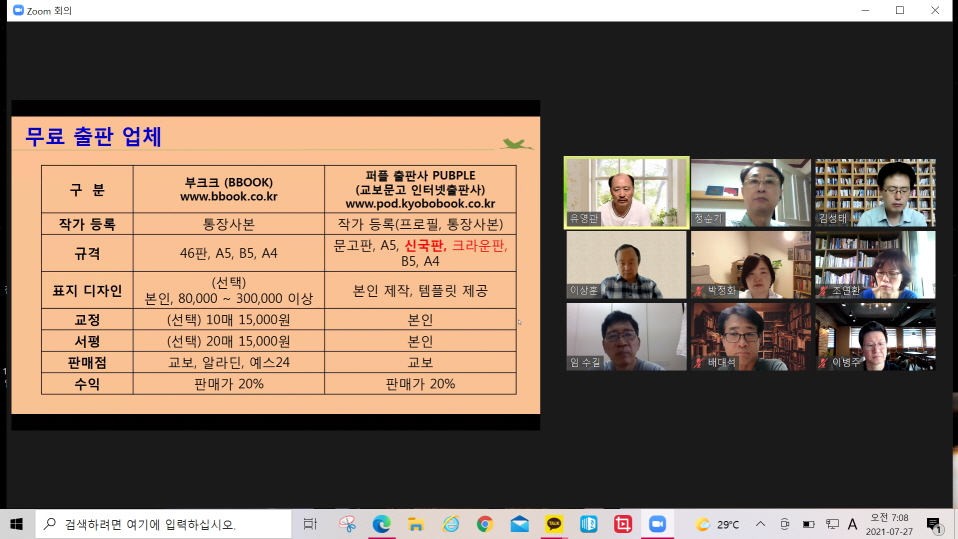Open the red capture app from the taskbar
958x539 pixels.
coord(623,524)
